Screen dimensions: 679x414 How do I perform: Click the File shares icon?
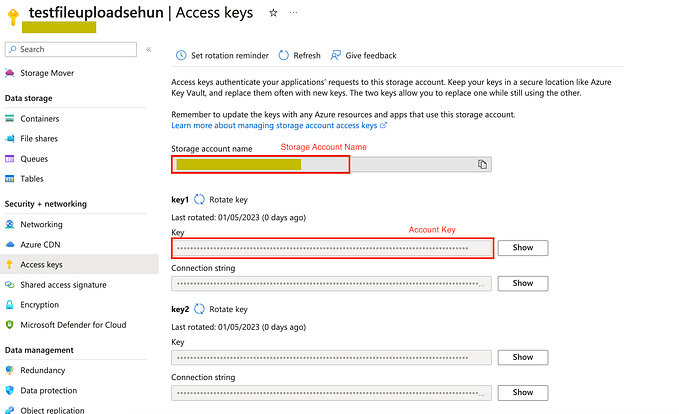(x=10, y=139)
